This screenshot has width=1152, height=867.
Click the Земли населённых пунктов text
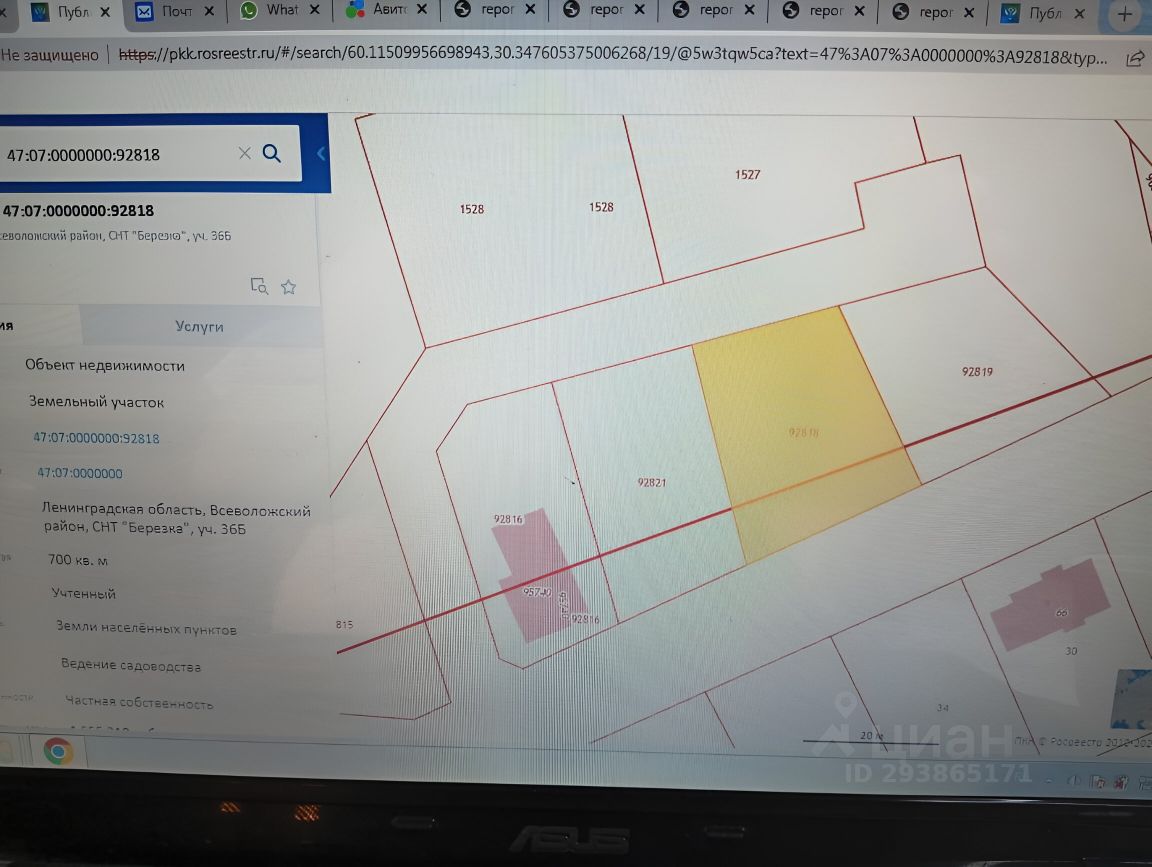coord(146,627)
